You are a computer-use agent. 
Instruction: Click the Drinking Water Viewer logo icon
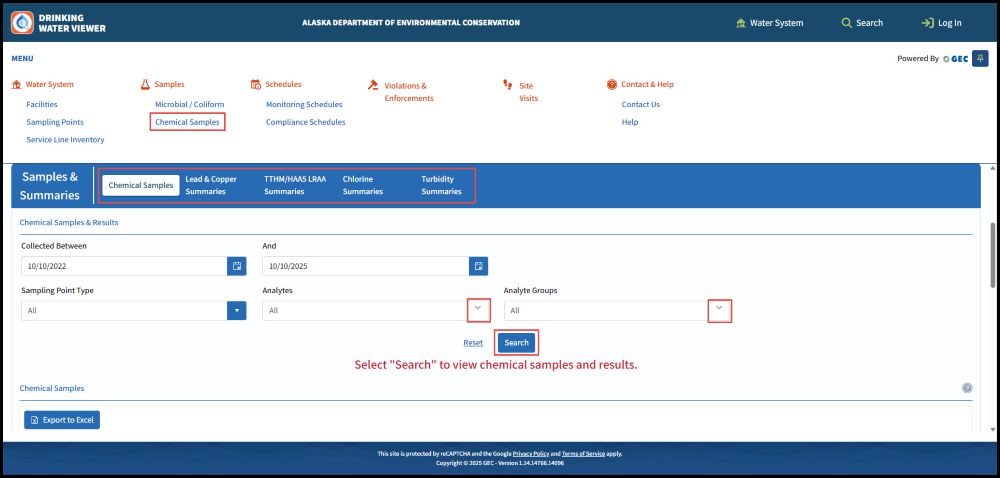[x=22, y=22]
